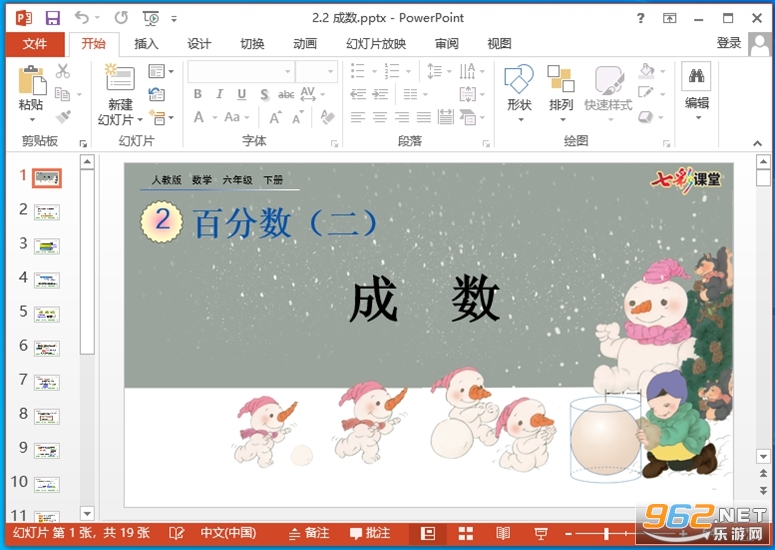
Task: Open the Change Case Aa dropdown
Action: pyautogui.click(x=237, y=117)
